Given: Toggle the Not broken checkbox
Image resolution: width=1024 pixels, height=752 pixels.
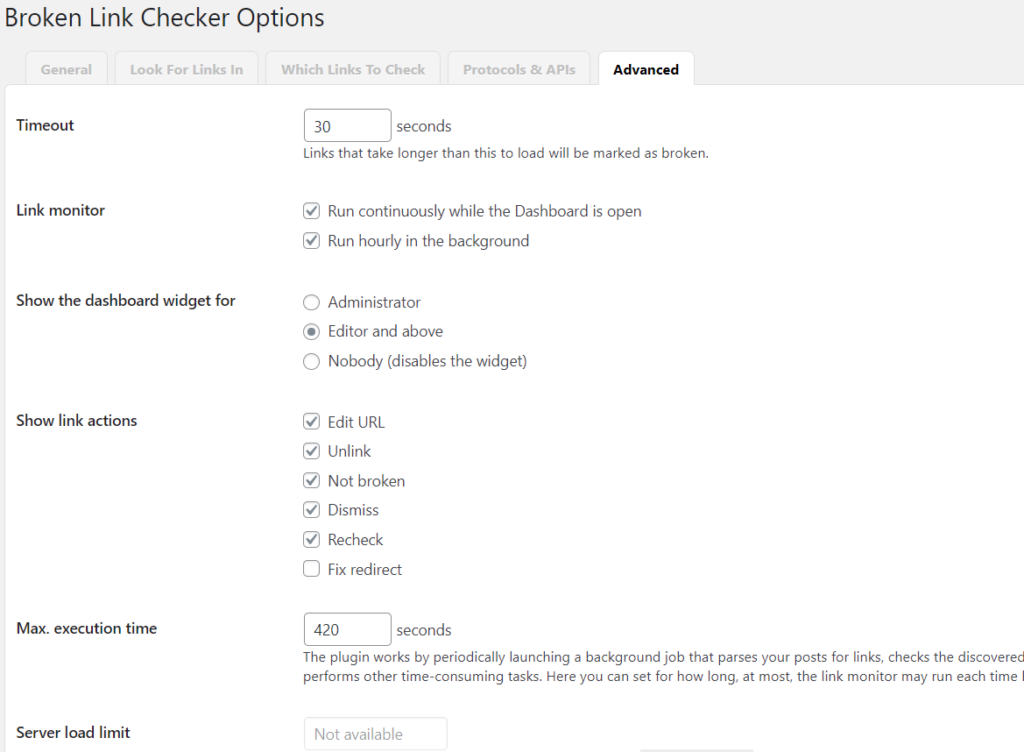Looking at the screenshot, I should (312, 481).
